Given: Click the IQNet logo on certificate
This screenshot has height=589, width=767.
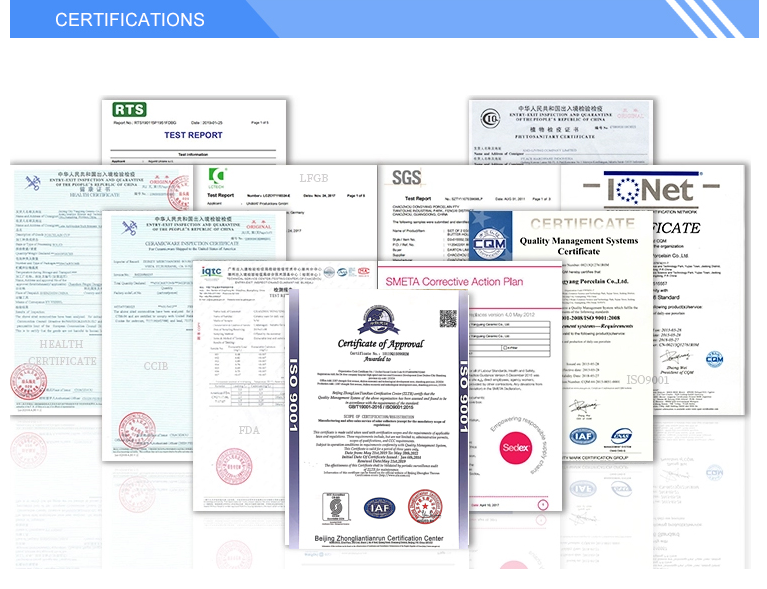Looking at the screenshot, I should coord(651,188).
